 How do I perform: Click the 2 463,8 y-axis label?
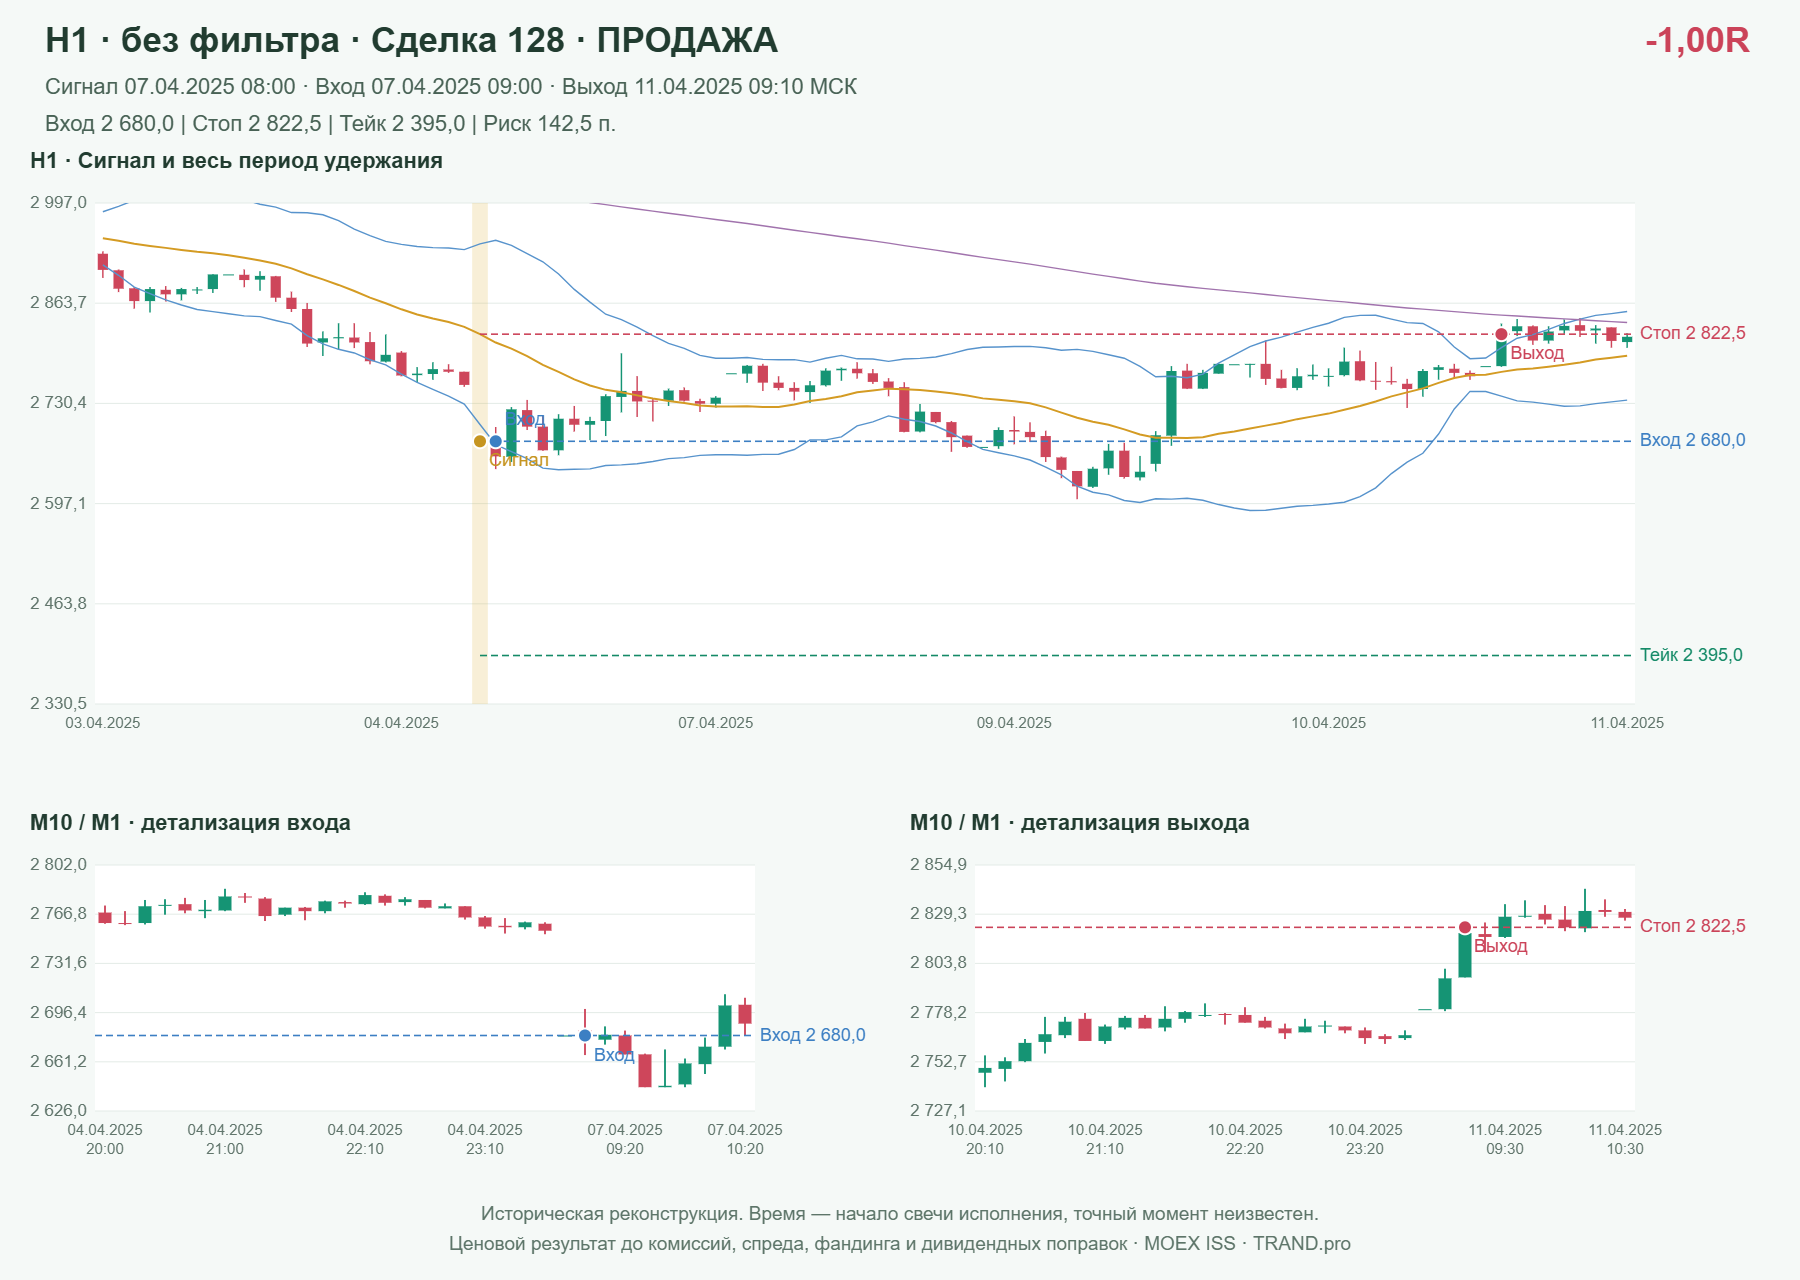pos(58,604)
